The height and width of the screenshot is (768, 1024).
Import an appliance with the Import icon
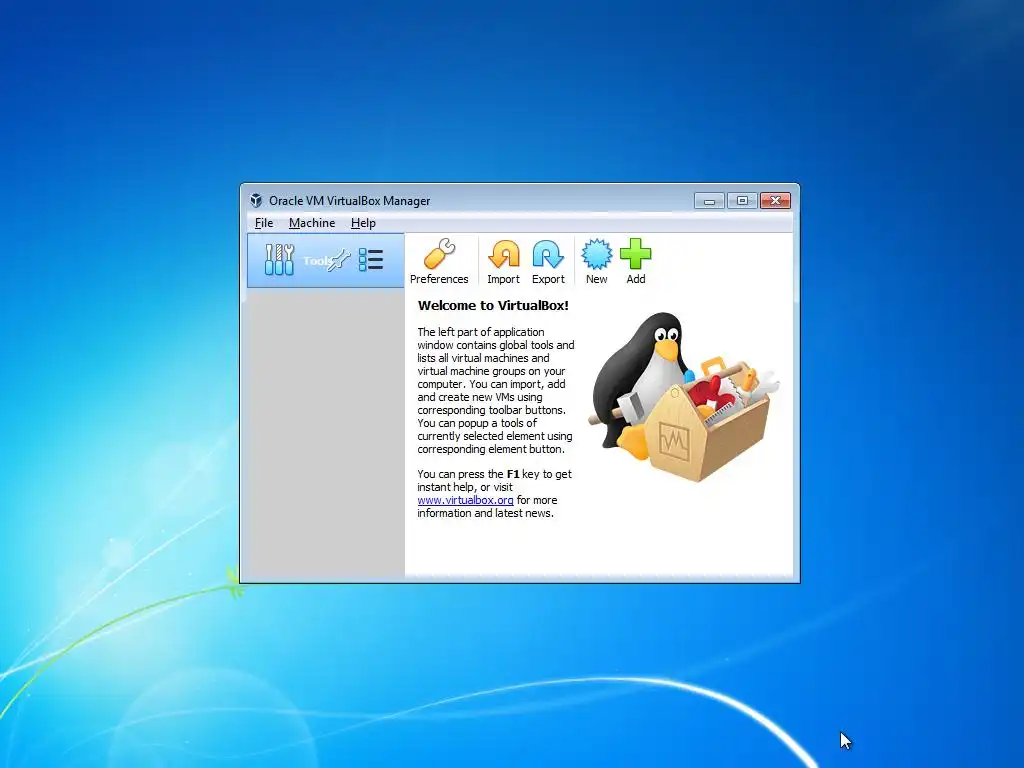coord(504,261)
